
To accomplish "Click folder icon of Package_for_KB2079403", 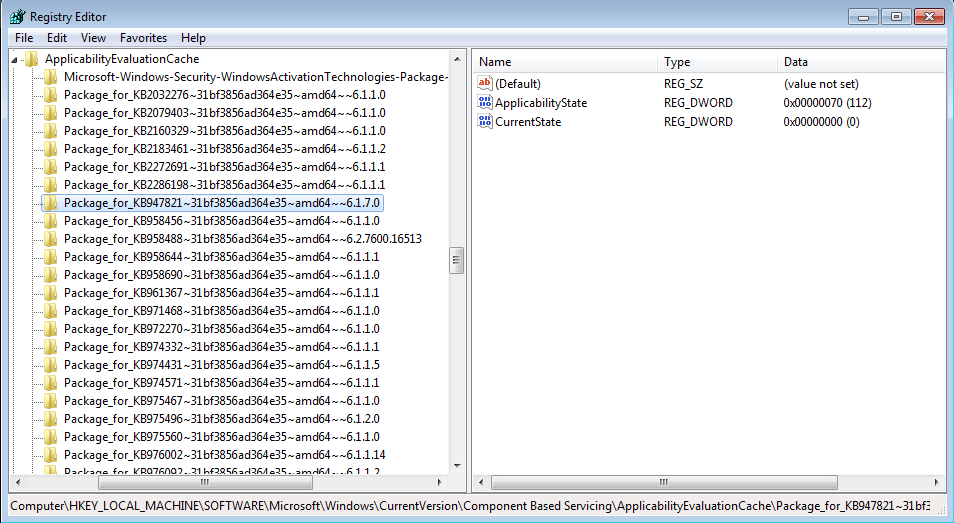I will point(51,113).
